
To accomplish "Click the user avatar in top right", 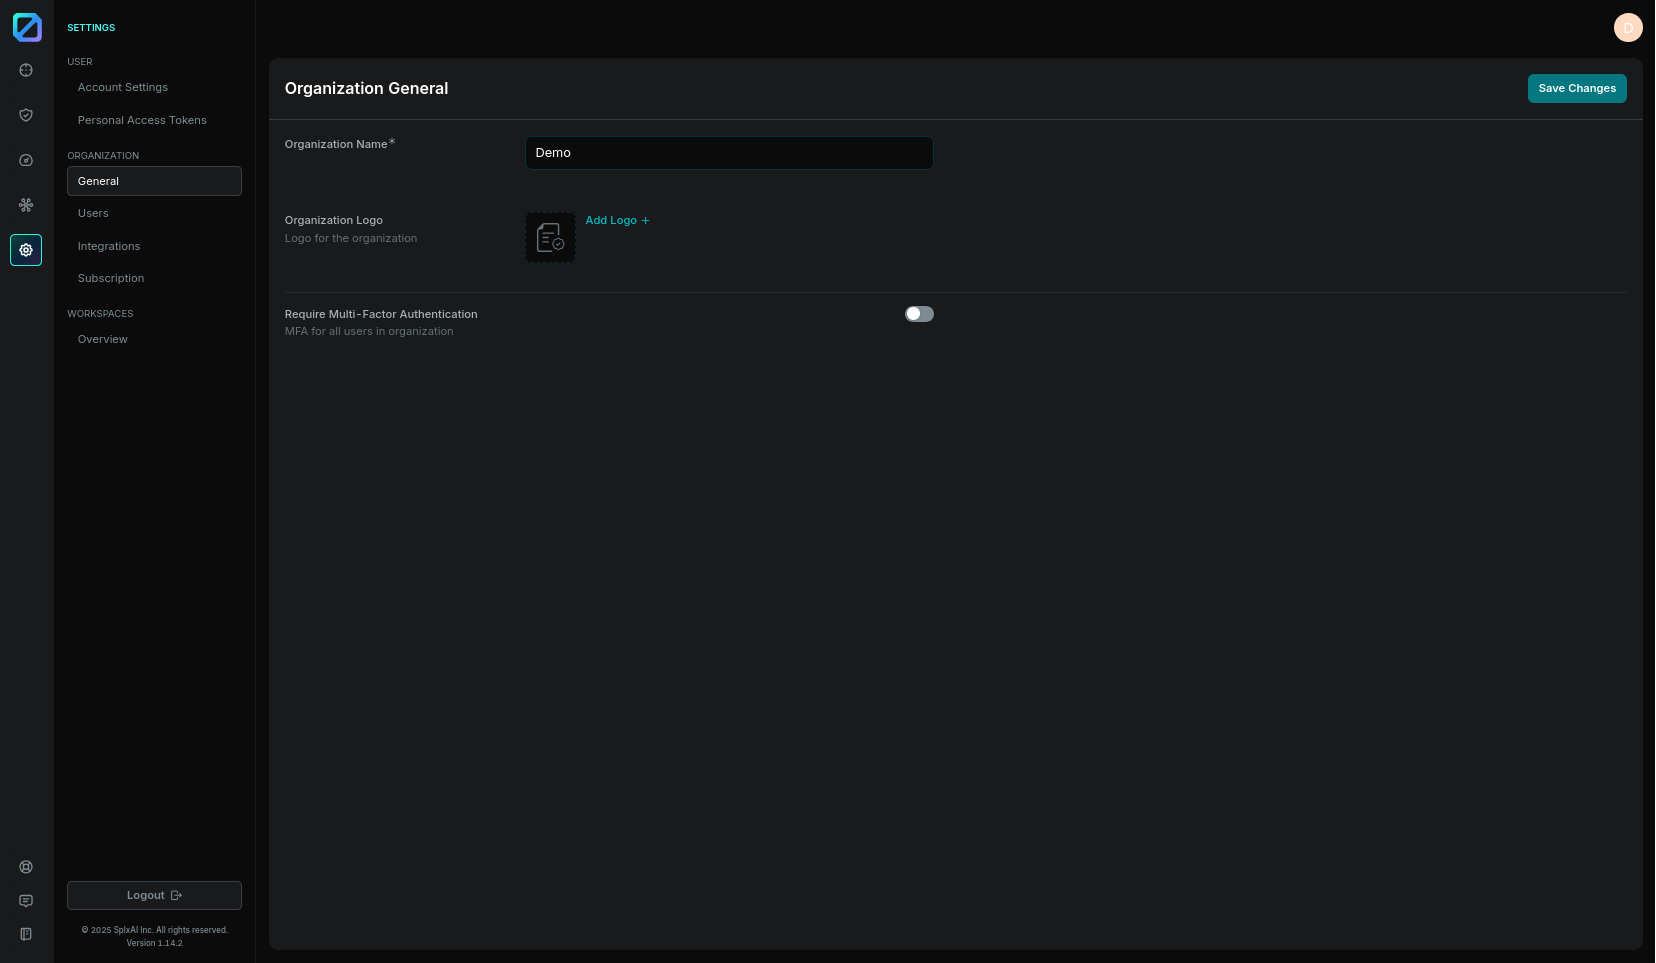I will tap(1628, 28).
